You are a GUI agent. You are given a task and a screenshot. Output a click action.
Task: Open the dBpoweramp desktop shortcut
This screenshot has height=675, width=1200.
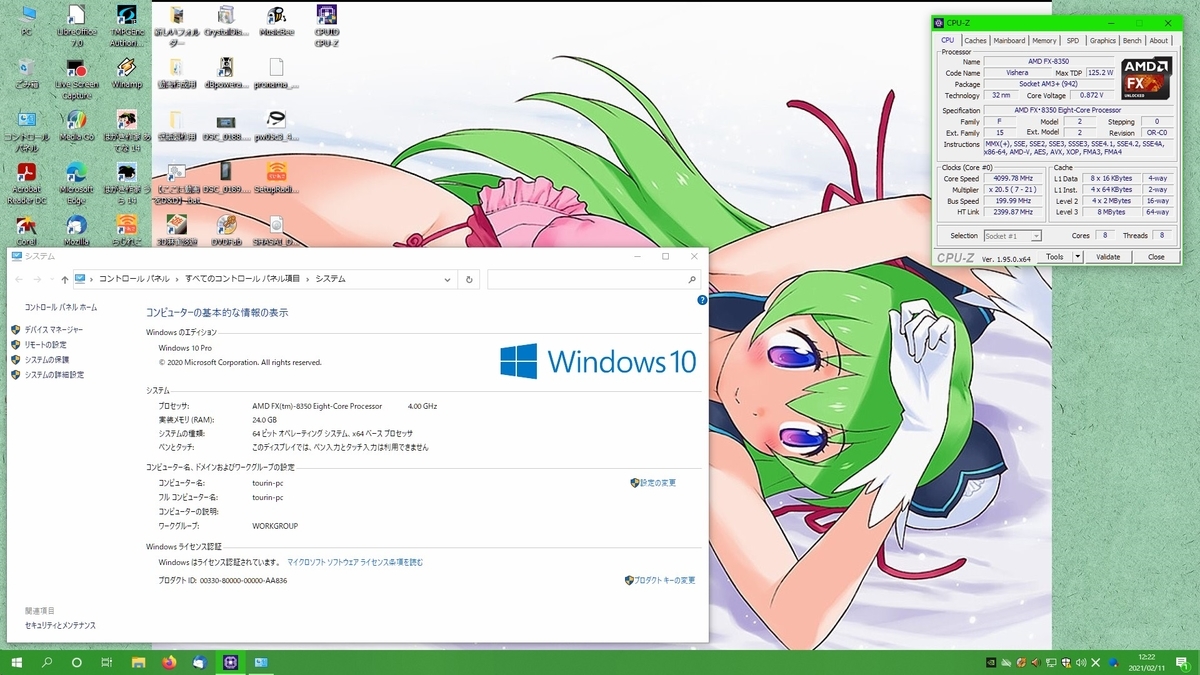(x=226, y=73)
